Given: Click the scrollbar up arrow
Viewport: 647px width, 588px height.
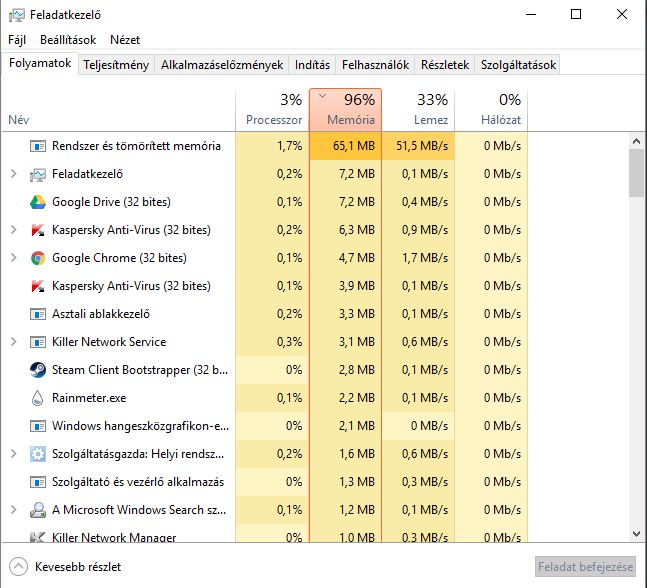Looking at the screenshot, I should [636, 141].
